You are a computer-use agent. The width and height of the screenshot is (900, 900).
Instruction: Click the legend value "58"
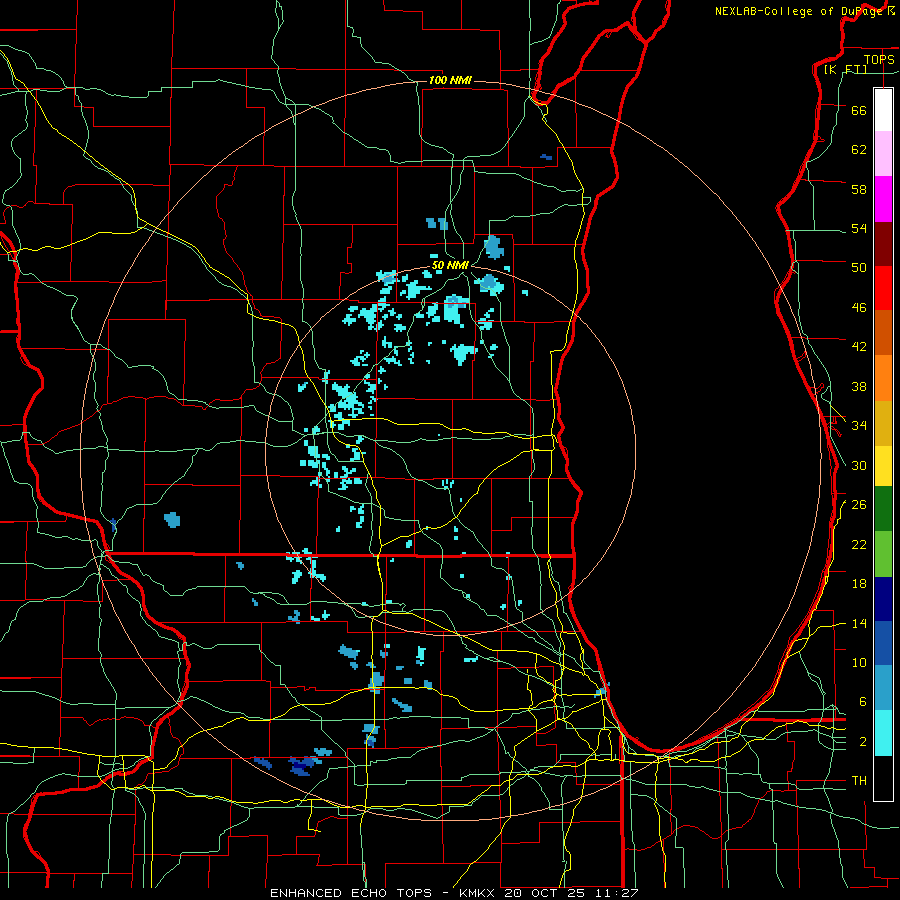click(x=859, y=189)
